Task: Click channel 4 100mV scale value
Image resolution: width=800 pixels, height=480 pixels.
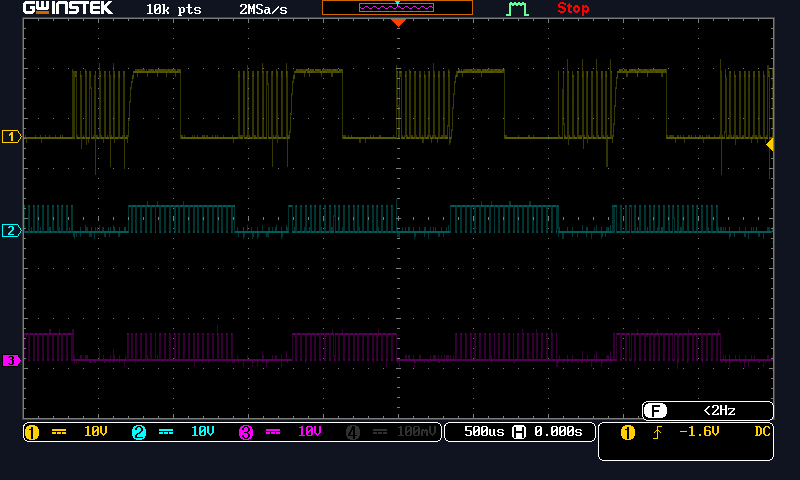Action: coord(416,432)
